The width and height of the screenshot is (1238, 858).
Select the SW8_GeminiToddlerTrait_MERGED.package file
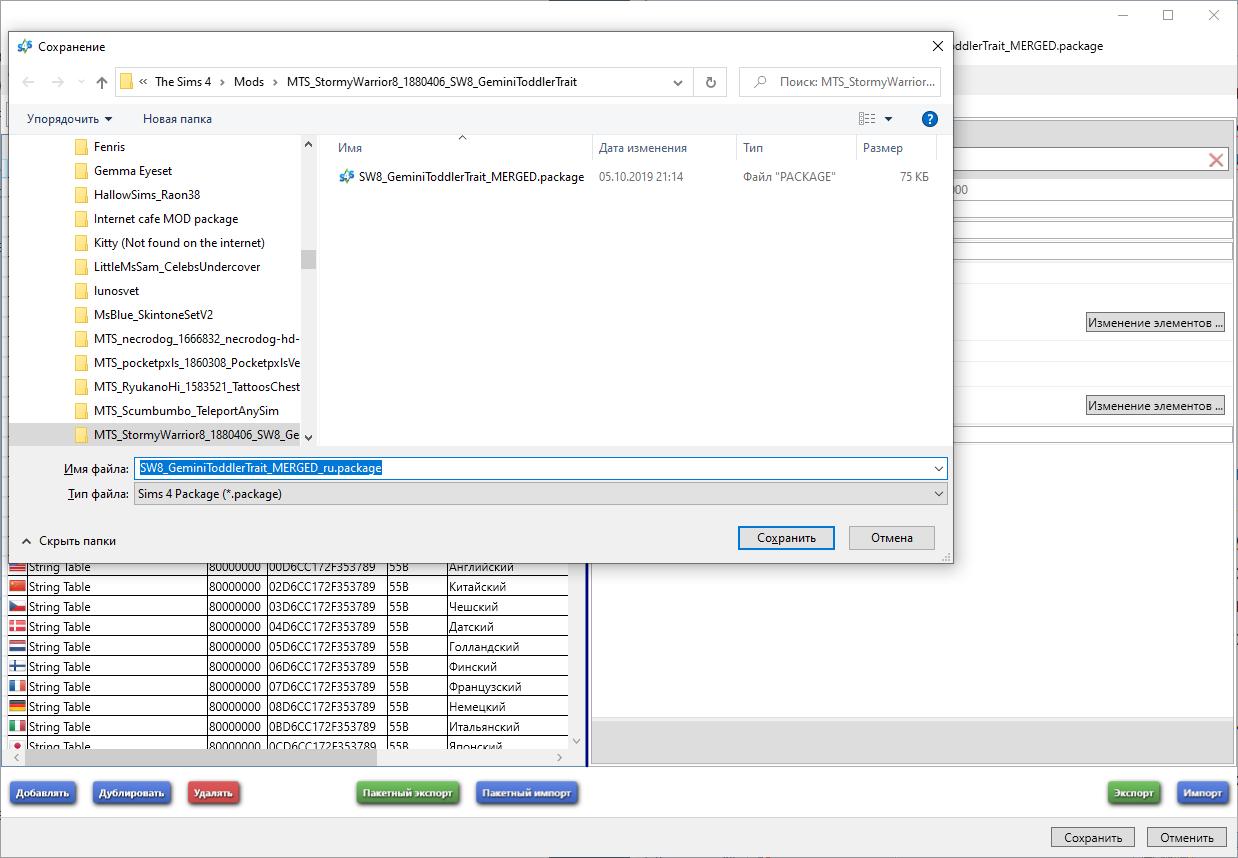470,177
